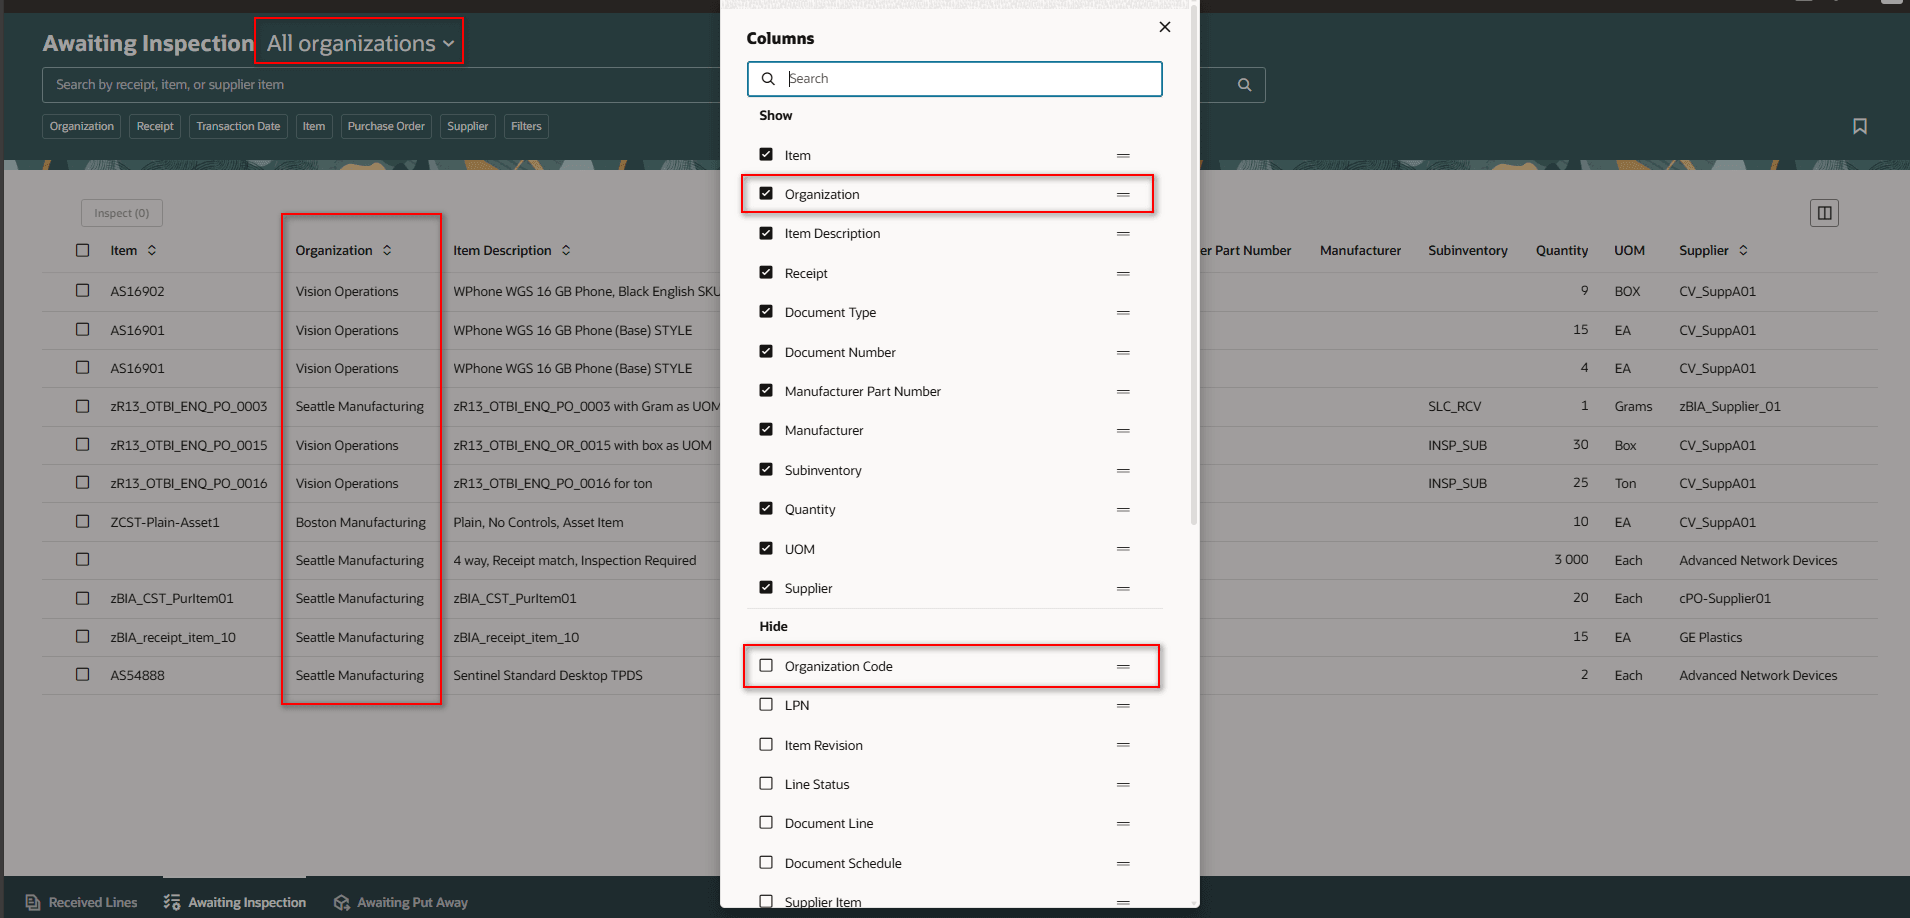Switch to the Received Lines tab
The image size is (1910, 918).
[92, 902]
